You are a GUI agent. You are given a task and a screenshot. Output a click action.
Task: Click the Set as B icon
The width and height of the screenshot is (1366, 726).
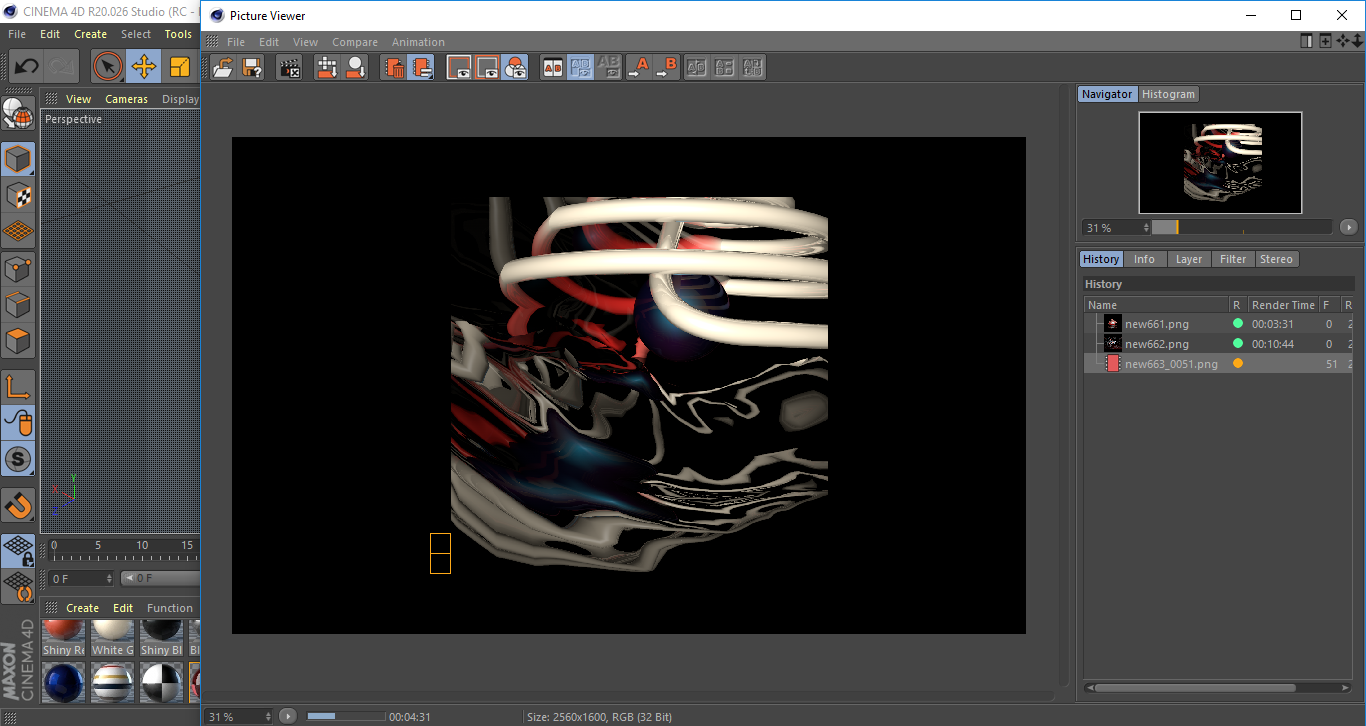click(x=666, y=67)
